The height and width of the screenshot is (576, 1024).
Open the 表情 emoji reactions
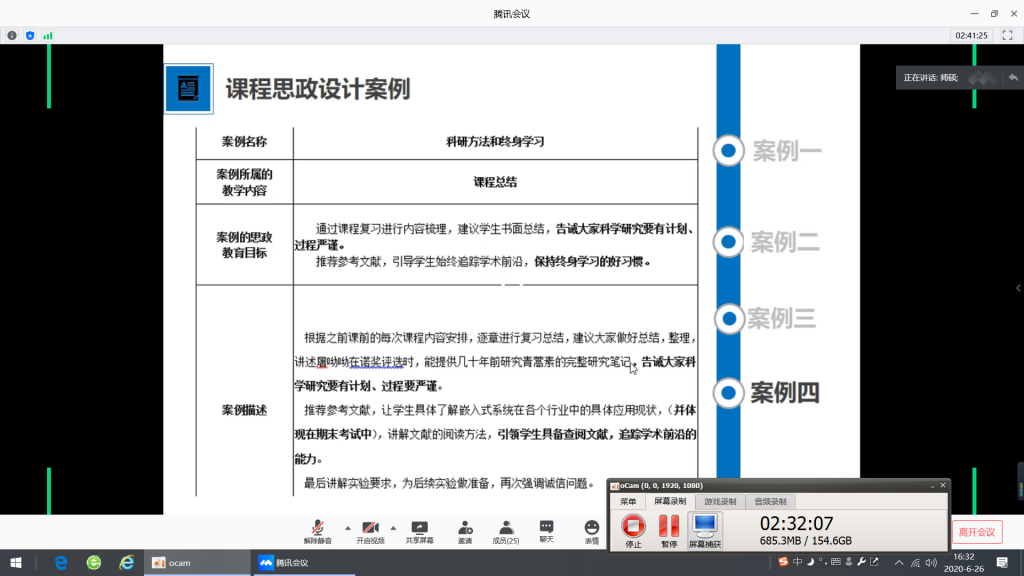click(591, 528)
